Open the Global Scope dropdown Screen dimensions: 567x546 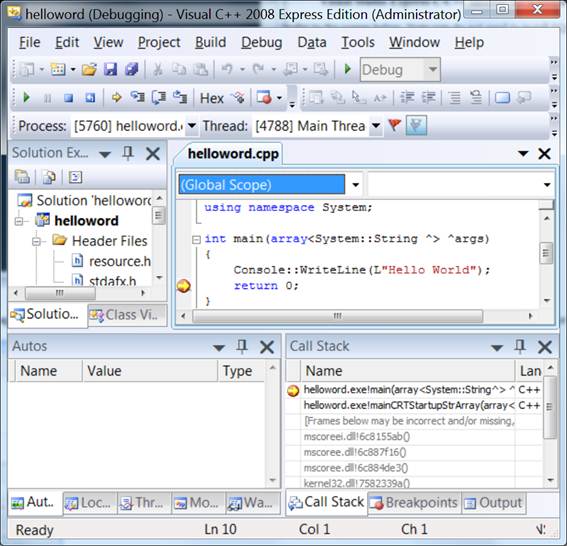tap(356, 185)
